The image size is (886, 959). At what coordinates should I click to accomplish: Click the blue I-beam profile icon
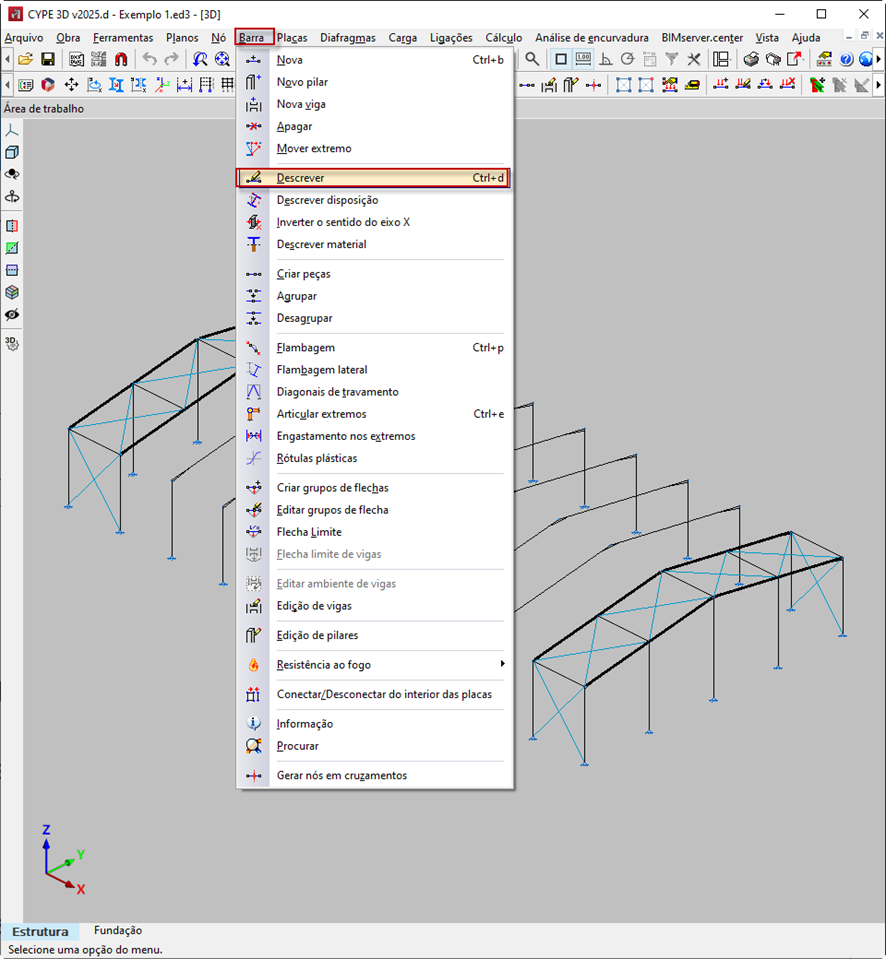click(x=116, y=84)
